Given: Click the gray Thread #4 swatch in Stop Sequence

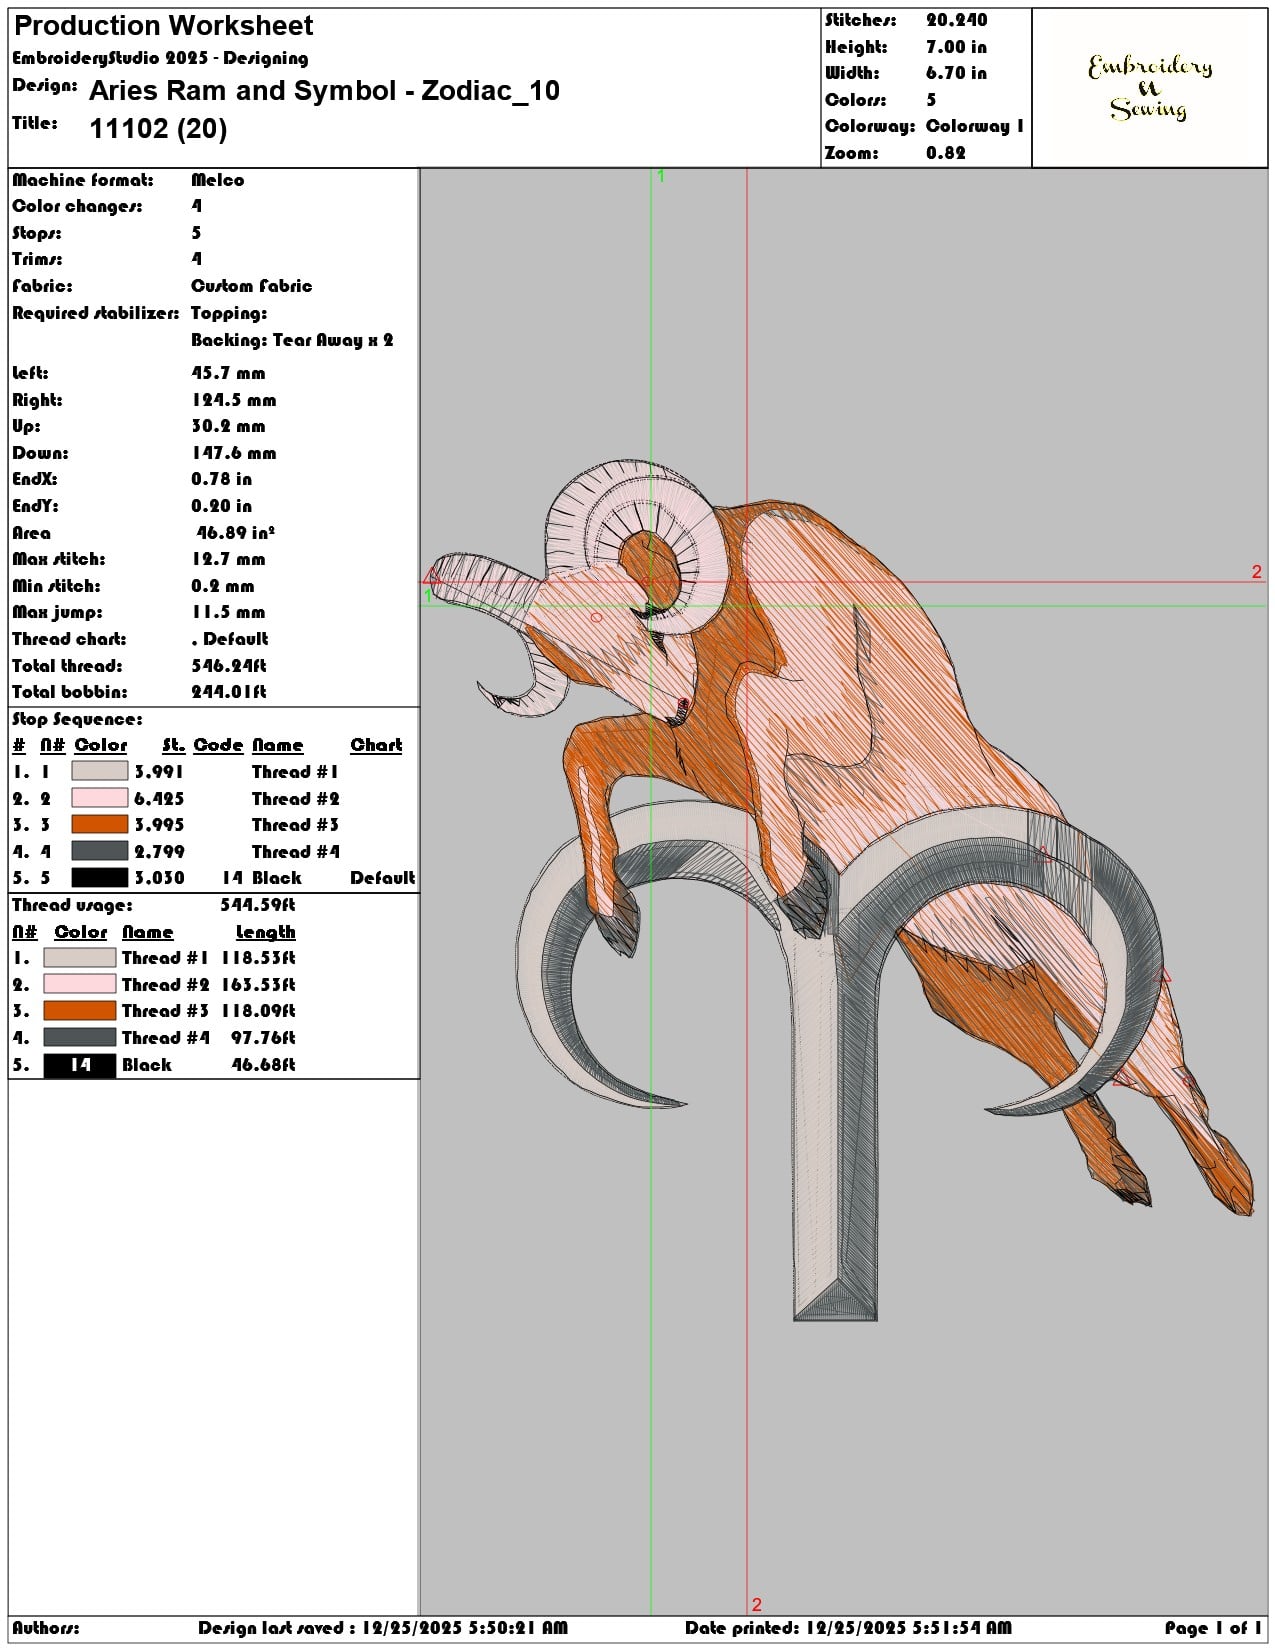Looking at the screenshot, I should click(x=99, y=851).
